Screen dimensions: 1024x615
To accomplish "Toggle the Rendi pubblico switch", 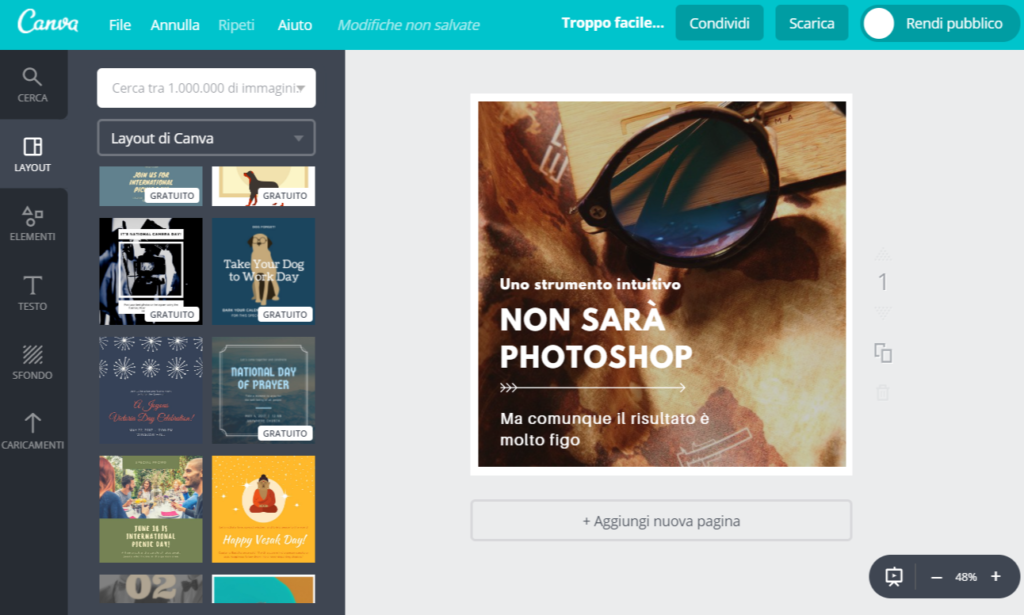I will coord(880,24).
